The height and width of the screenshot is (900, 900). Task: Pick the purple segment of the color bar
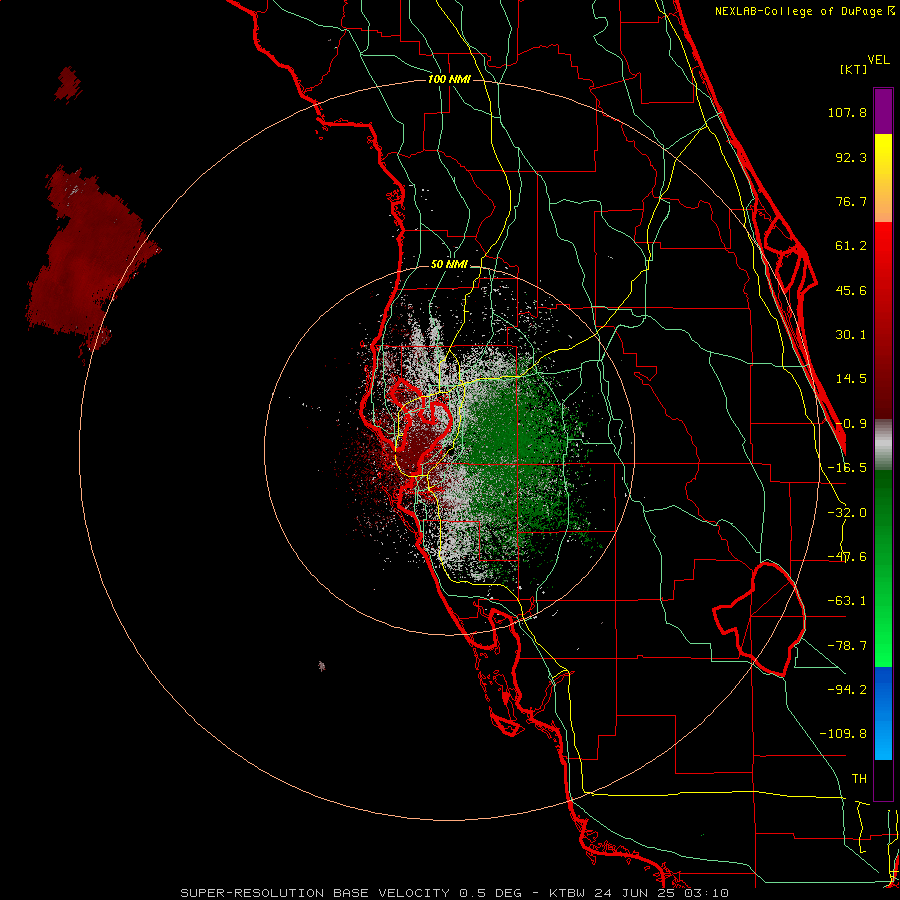(x=883, y=111)
